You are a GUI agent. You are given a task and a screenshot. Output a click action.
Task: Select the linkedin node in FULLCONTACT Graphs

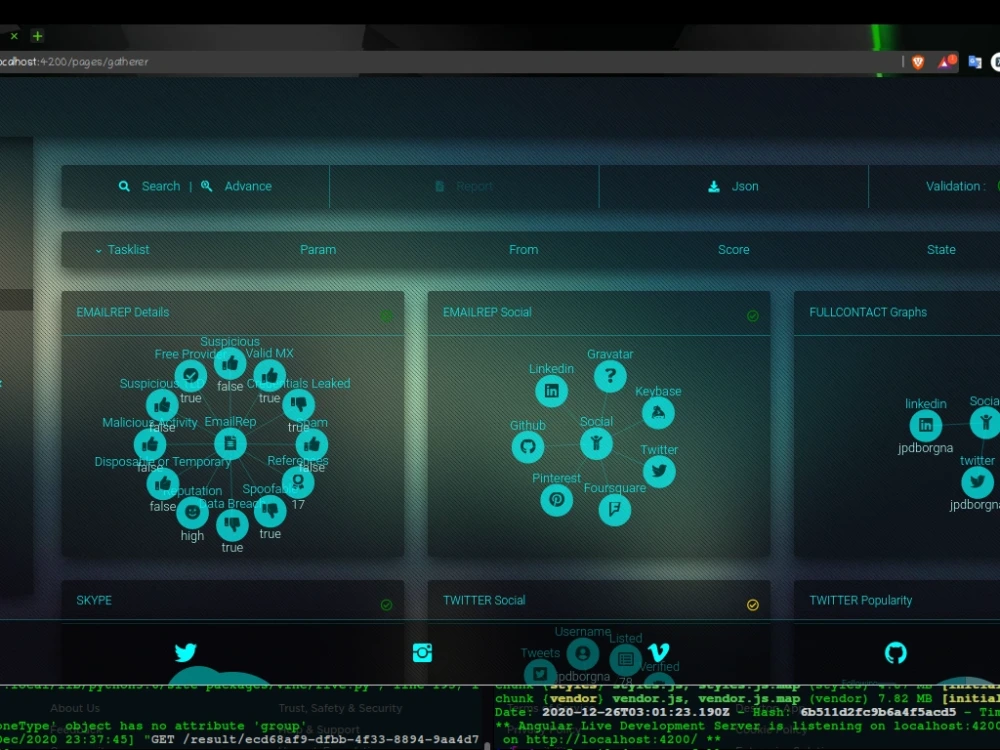(x=925, y=425)
